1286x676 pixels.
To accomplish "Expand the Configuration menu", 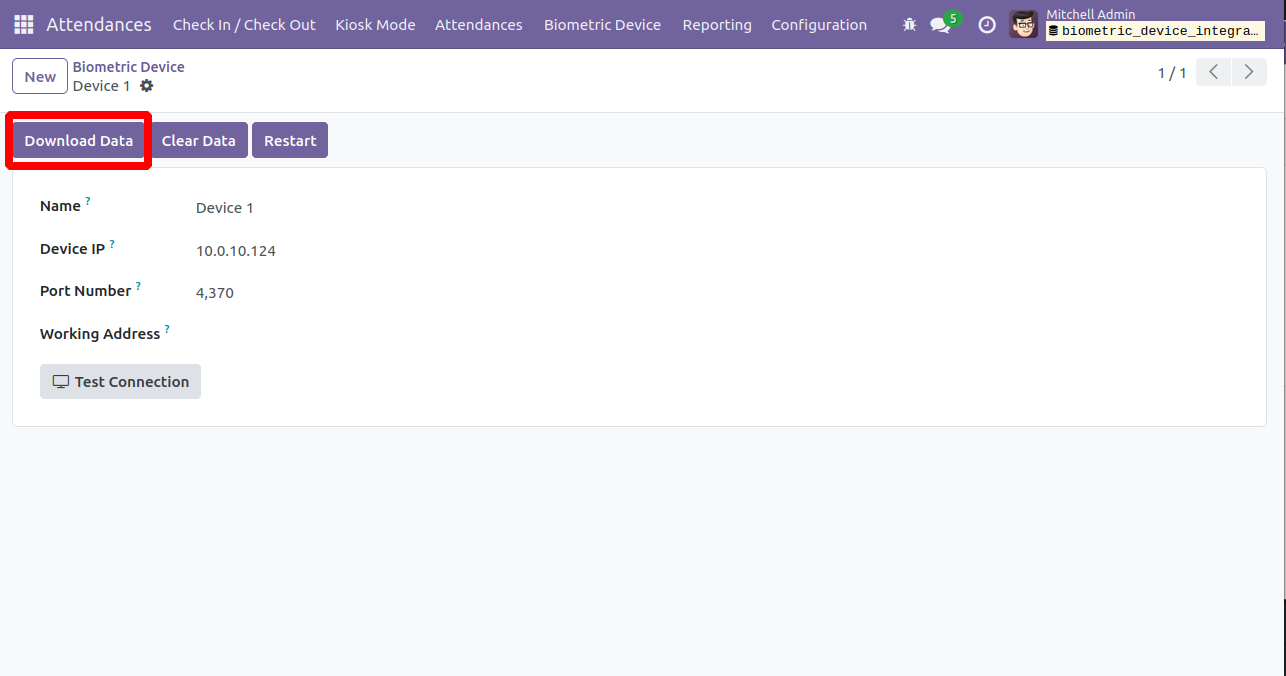I will [819, 25].
